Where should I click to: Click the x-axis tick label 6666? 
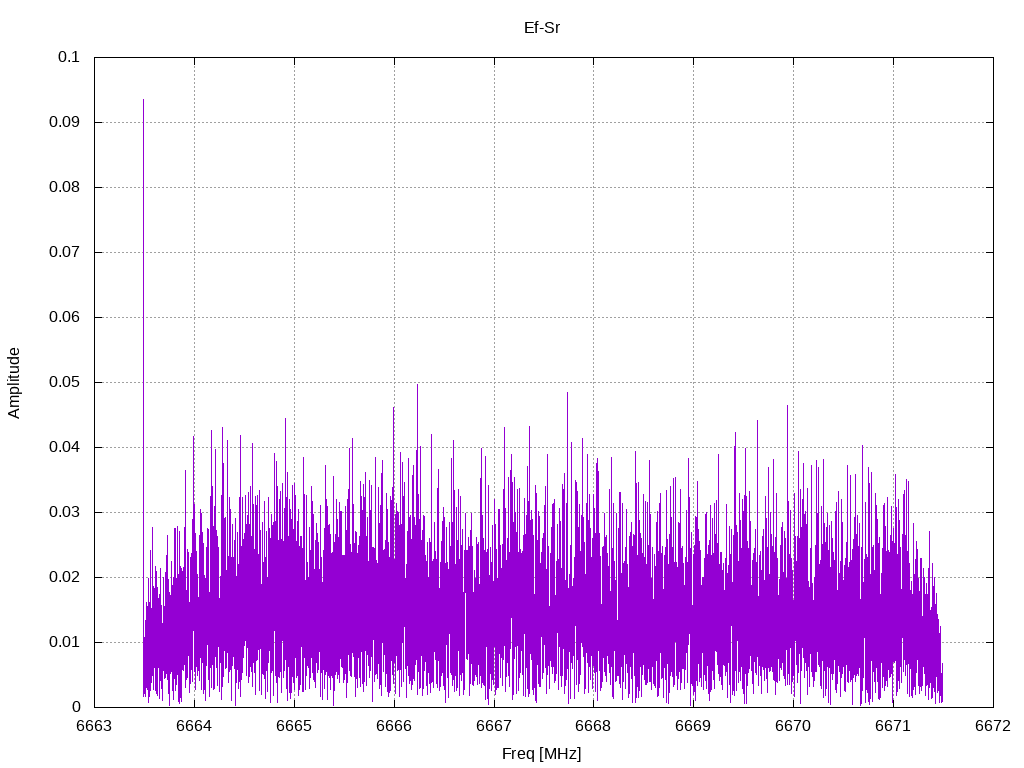tap(394, 726)
